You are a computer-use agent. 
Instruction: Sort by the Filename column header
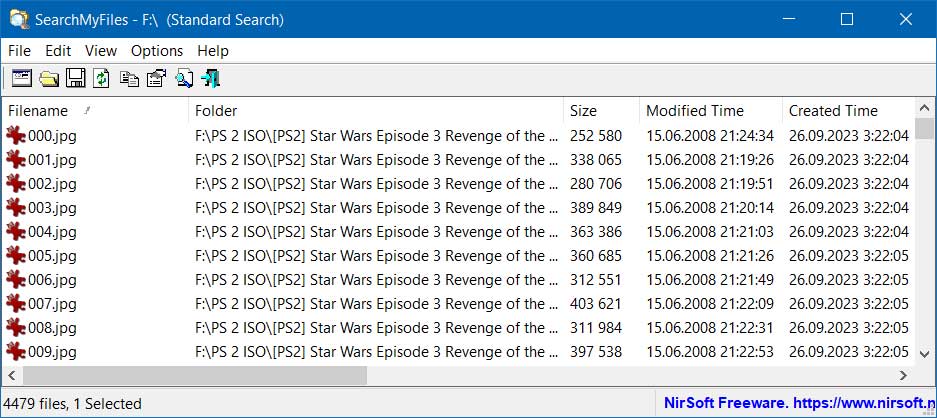96,111
